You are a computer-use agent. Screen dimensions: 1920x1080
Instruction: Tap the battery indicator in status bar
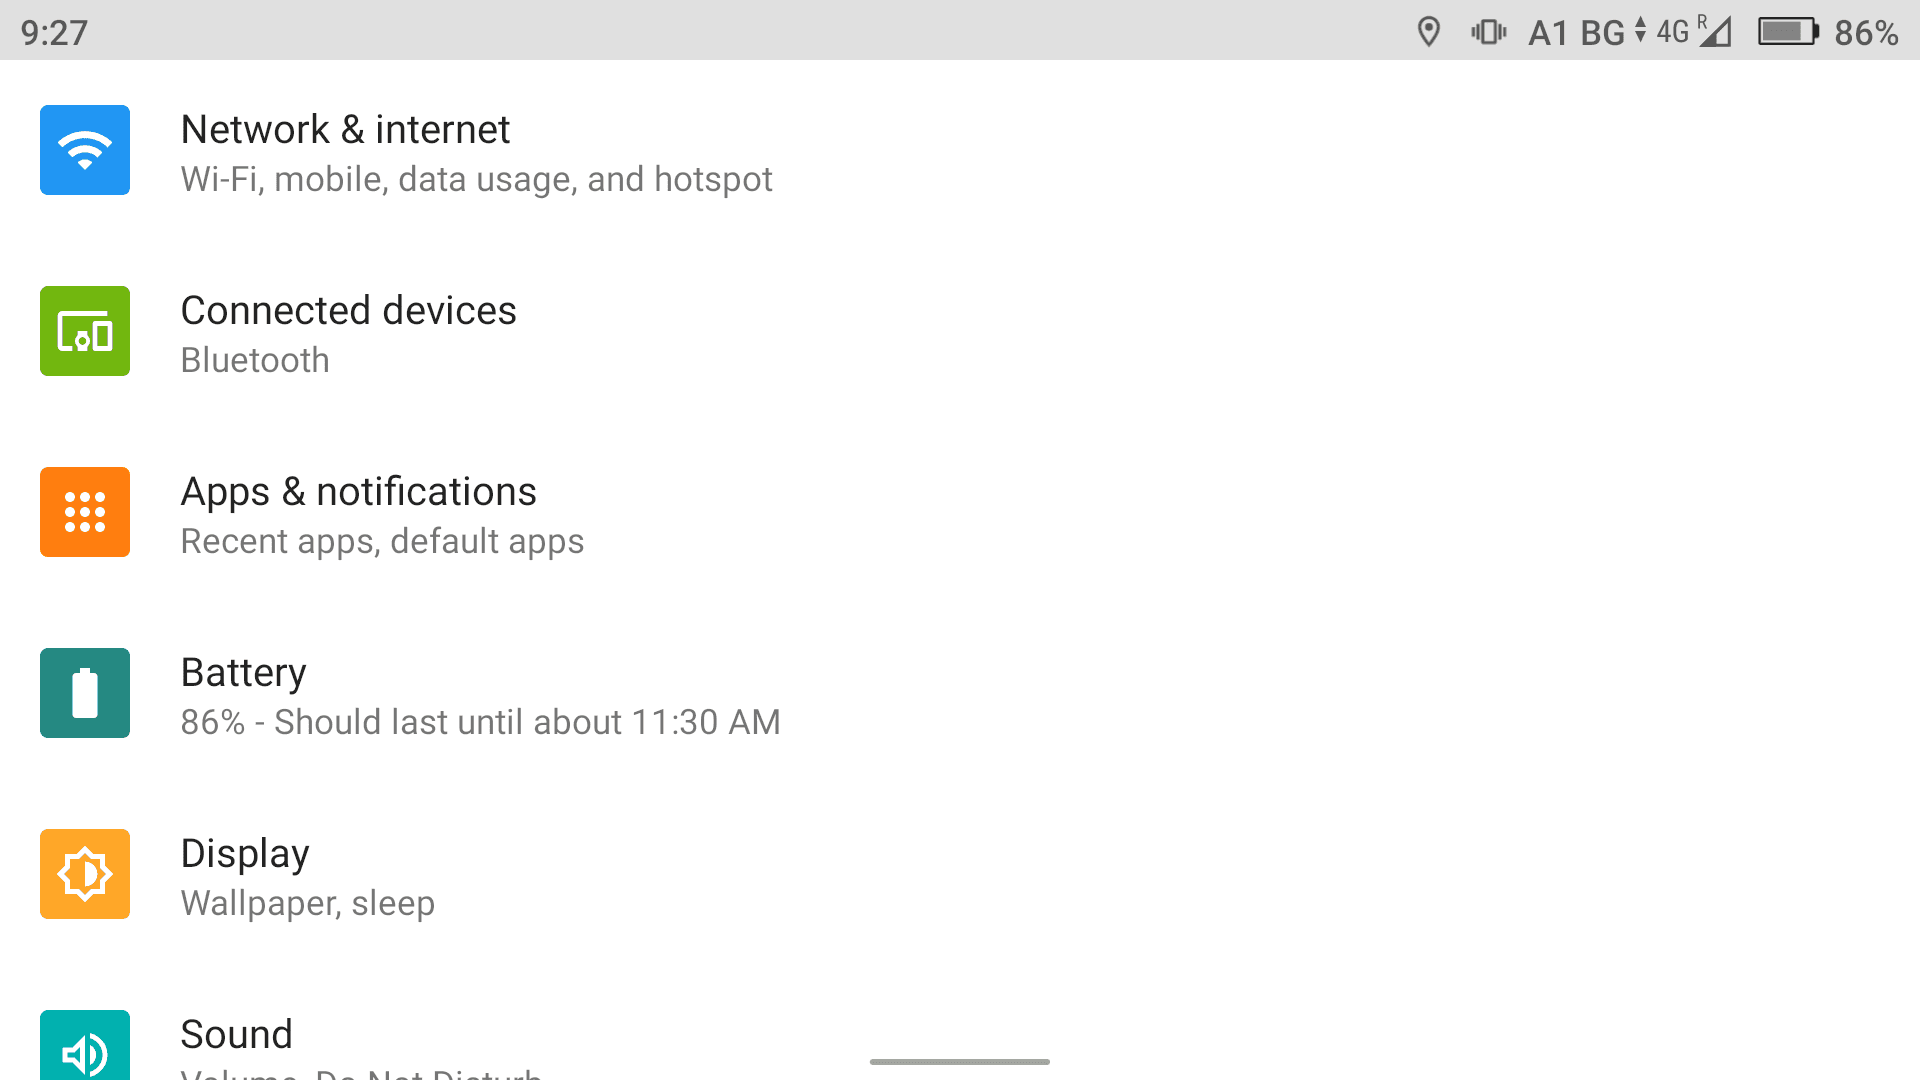[x=1788, y=32]
